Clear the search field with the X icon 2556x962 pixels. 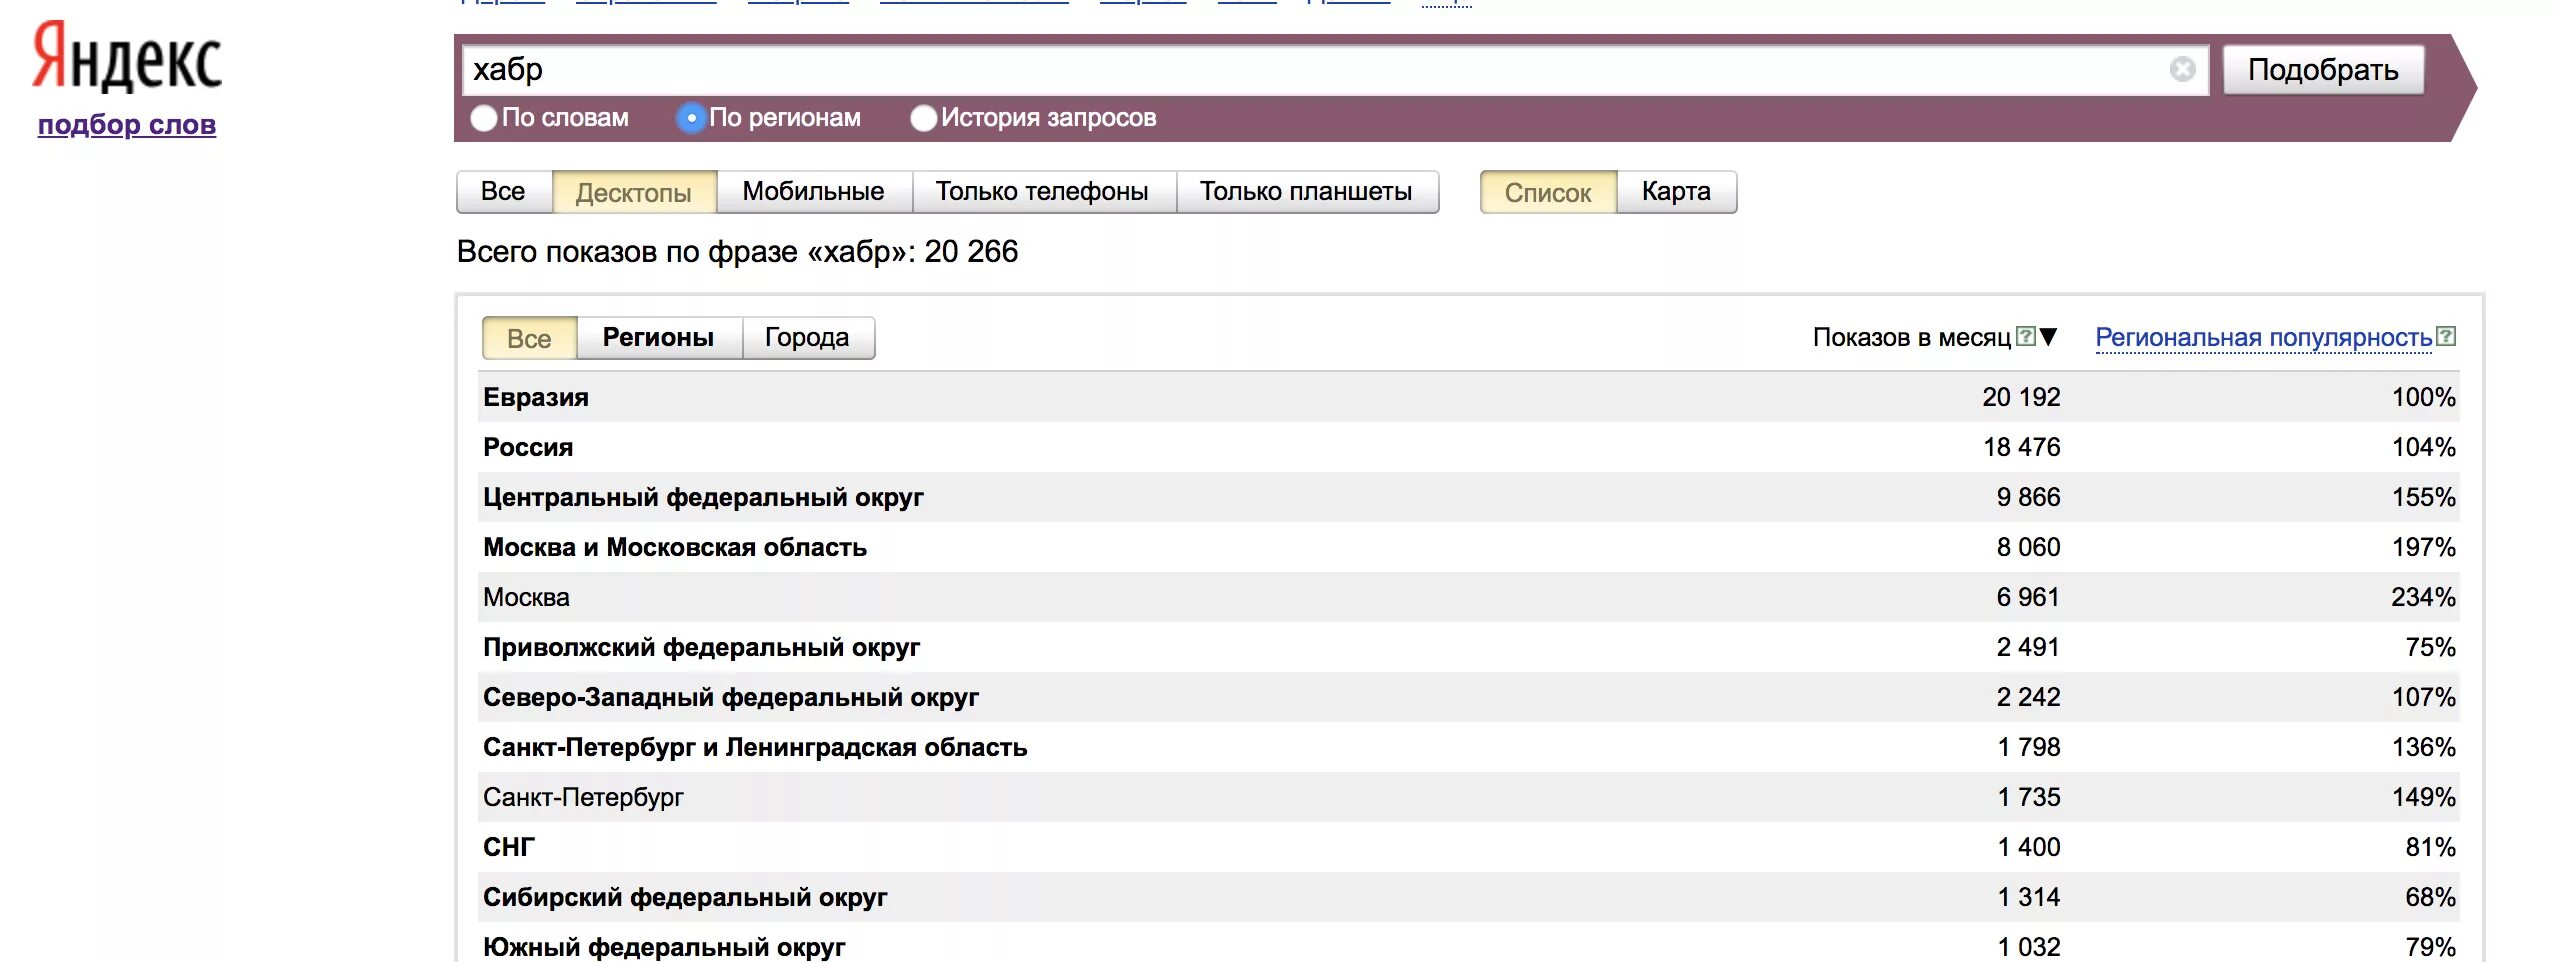2182,69
